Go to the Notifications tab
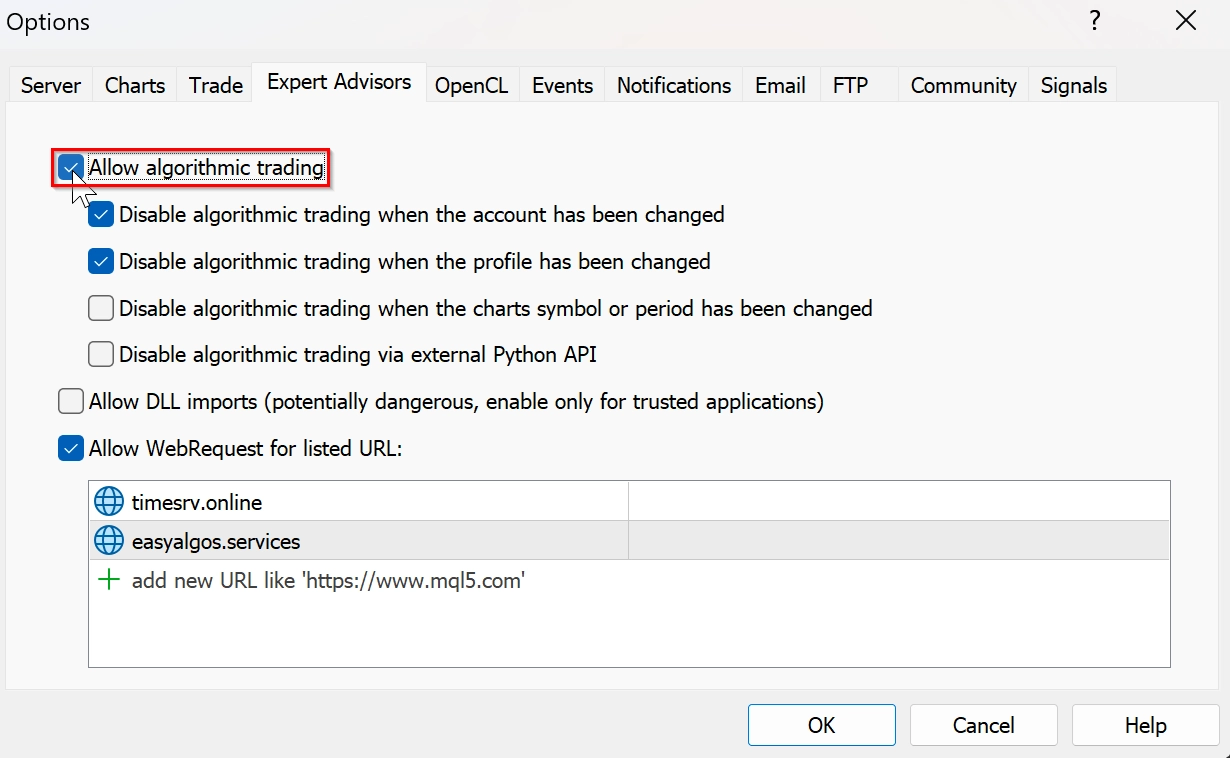This screenshot has width=1230, height=758. point(673,86)
